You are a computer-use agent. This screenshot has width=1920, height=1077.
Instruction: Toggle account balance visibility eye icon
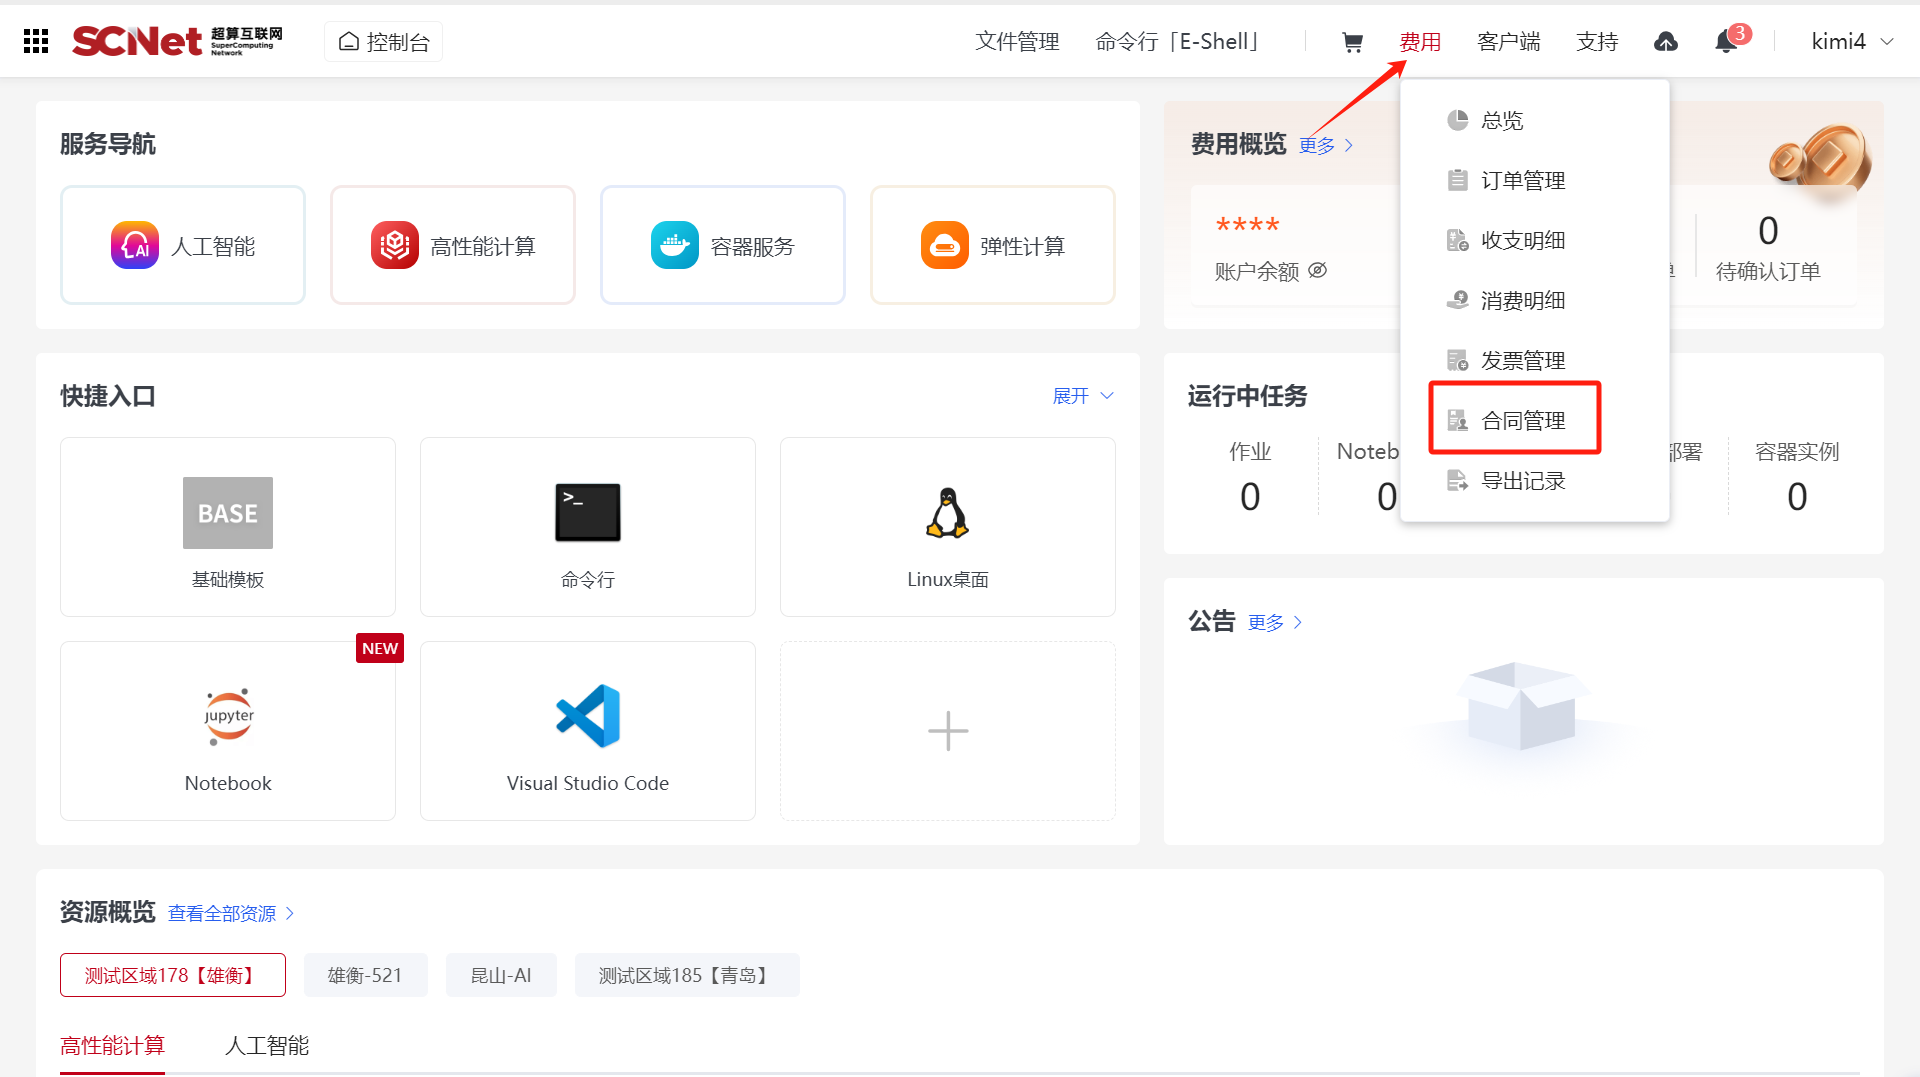point(1318,270)
